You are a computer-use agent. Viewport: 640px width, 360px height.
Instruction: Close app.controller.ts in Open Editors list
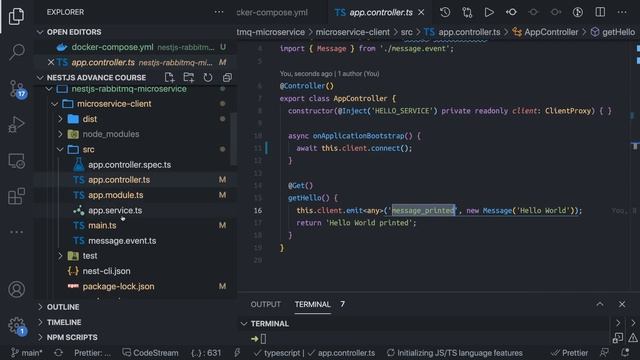point(51,62)
